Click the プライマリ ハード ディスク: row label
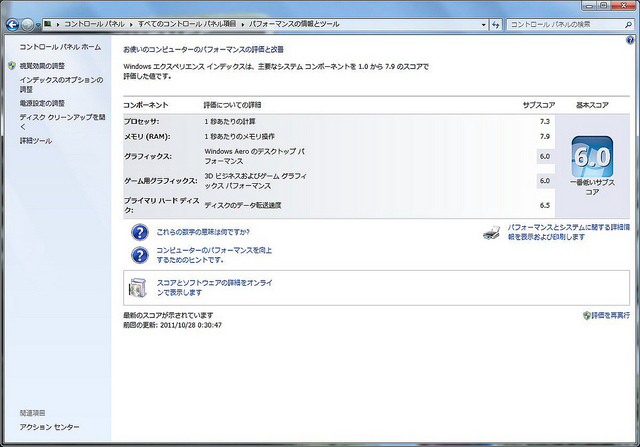The height and width of the screenshot is (447, 640). click(x=162, y=205)
